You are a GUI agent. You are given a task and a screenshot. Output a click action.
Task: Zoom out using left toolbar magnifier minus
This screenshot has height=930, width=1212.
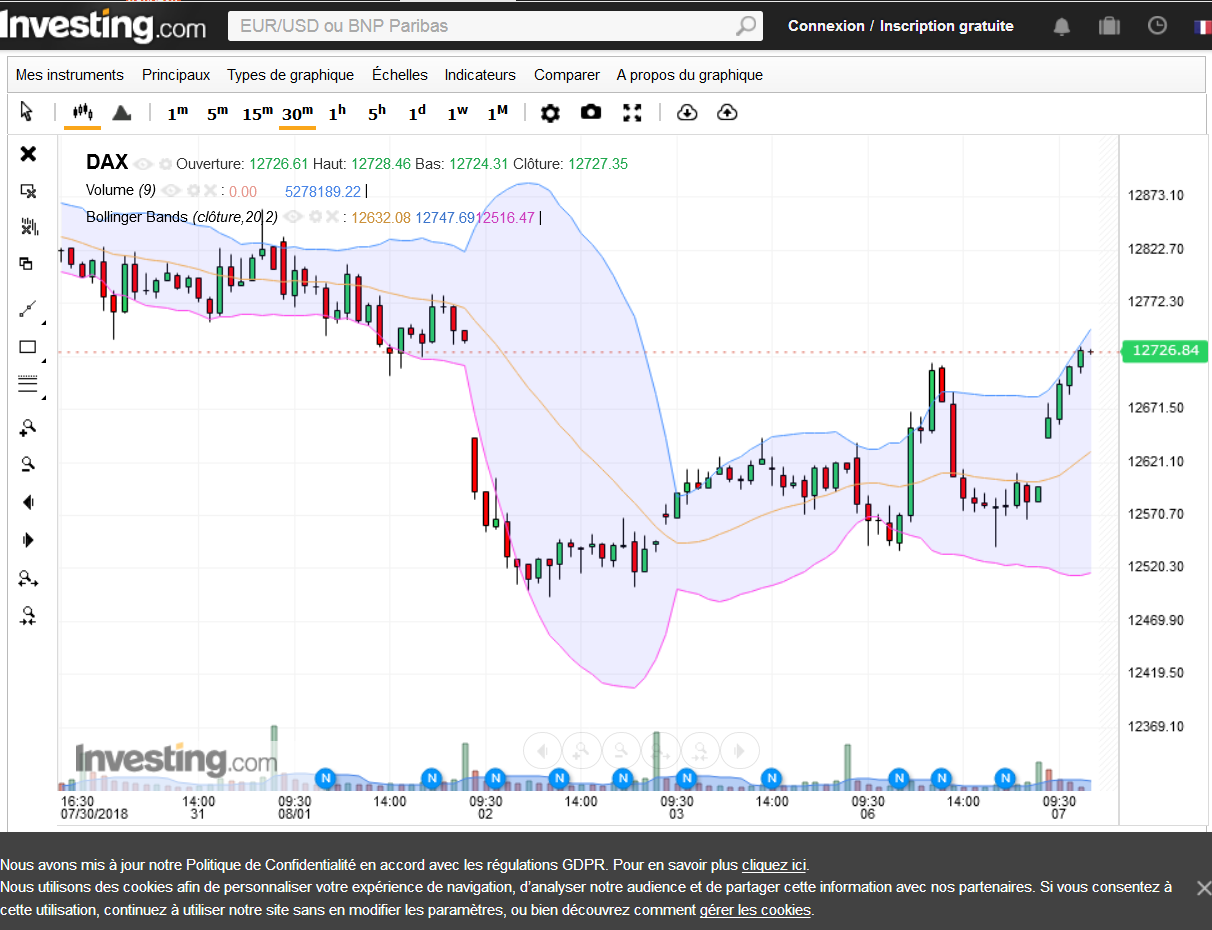point(28,464)
